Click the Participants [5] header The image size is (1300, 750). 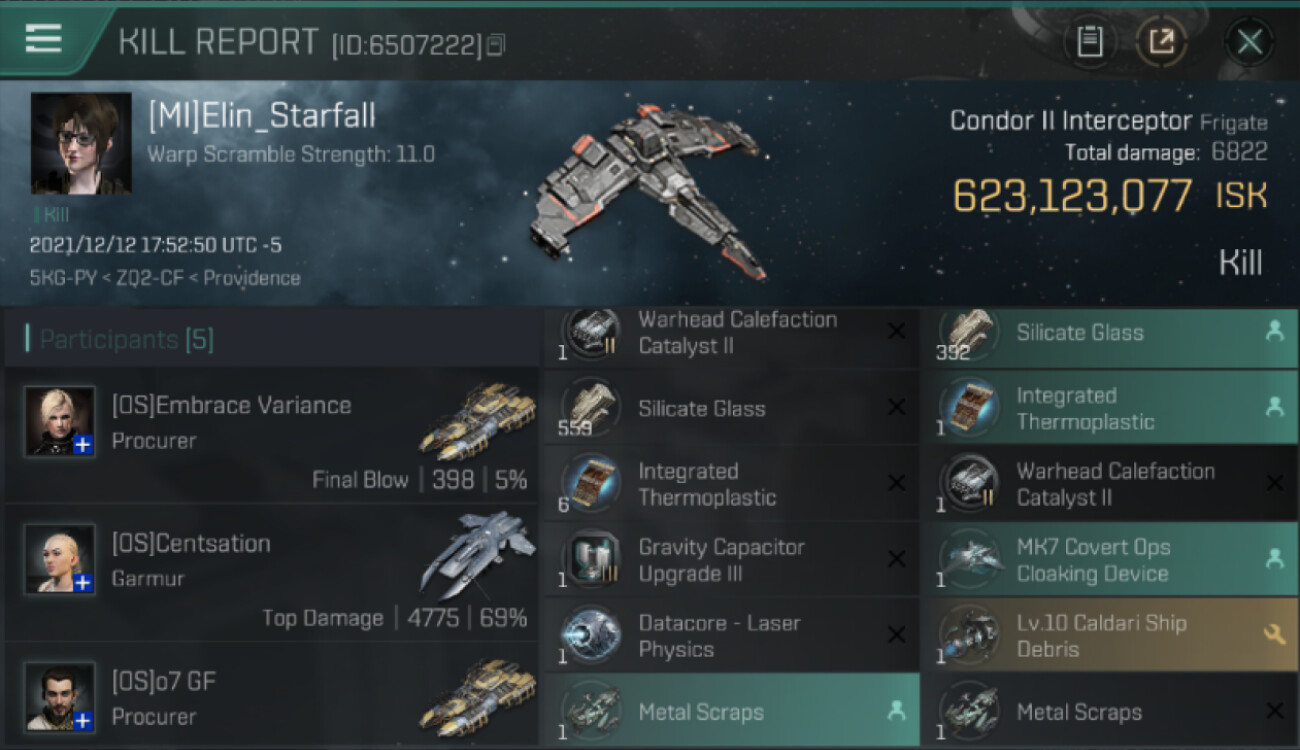point(125,340)
